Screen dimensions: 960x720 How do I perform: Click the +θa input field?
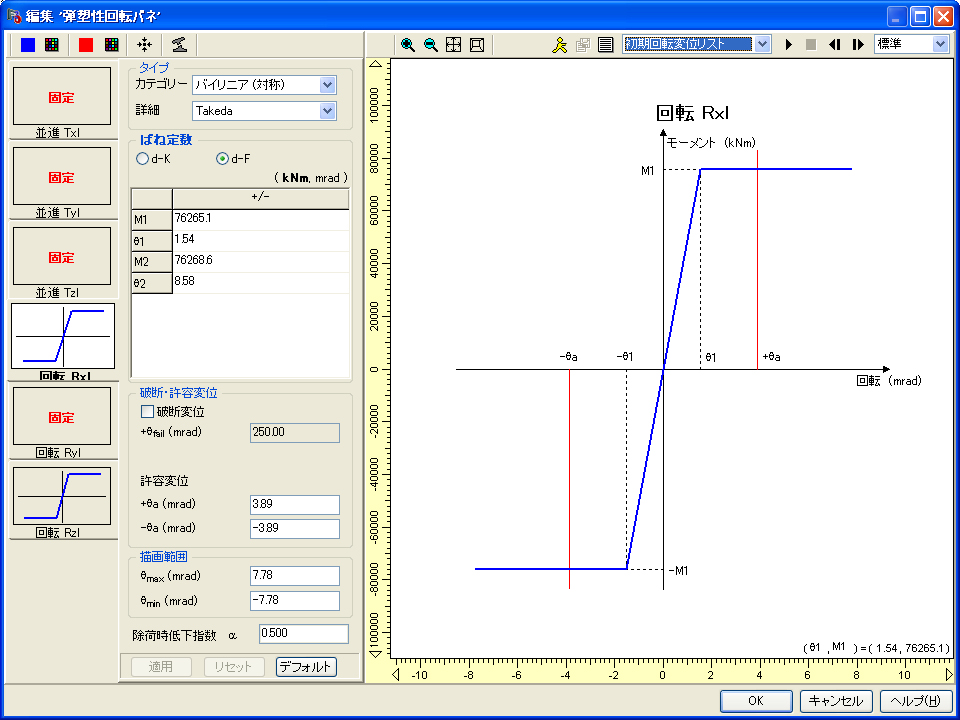[x=294, y=505]
